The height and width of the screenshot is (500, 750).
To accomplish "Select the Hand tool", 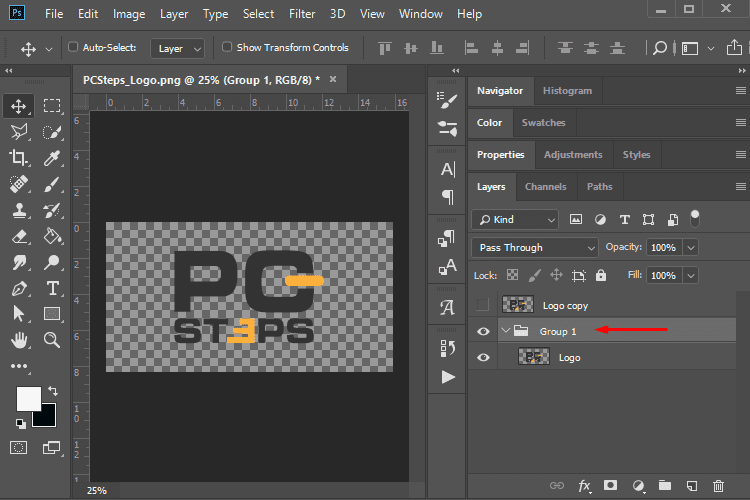I will (19, 340).
